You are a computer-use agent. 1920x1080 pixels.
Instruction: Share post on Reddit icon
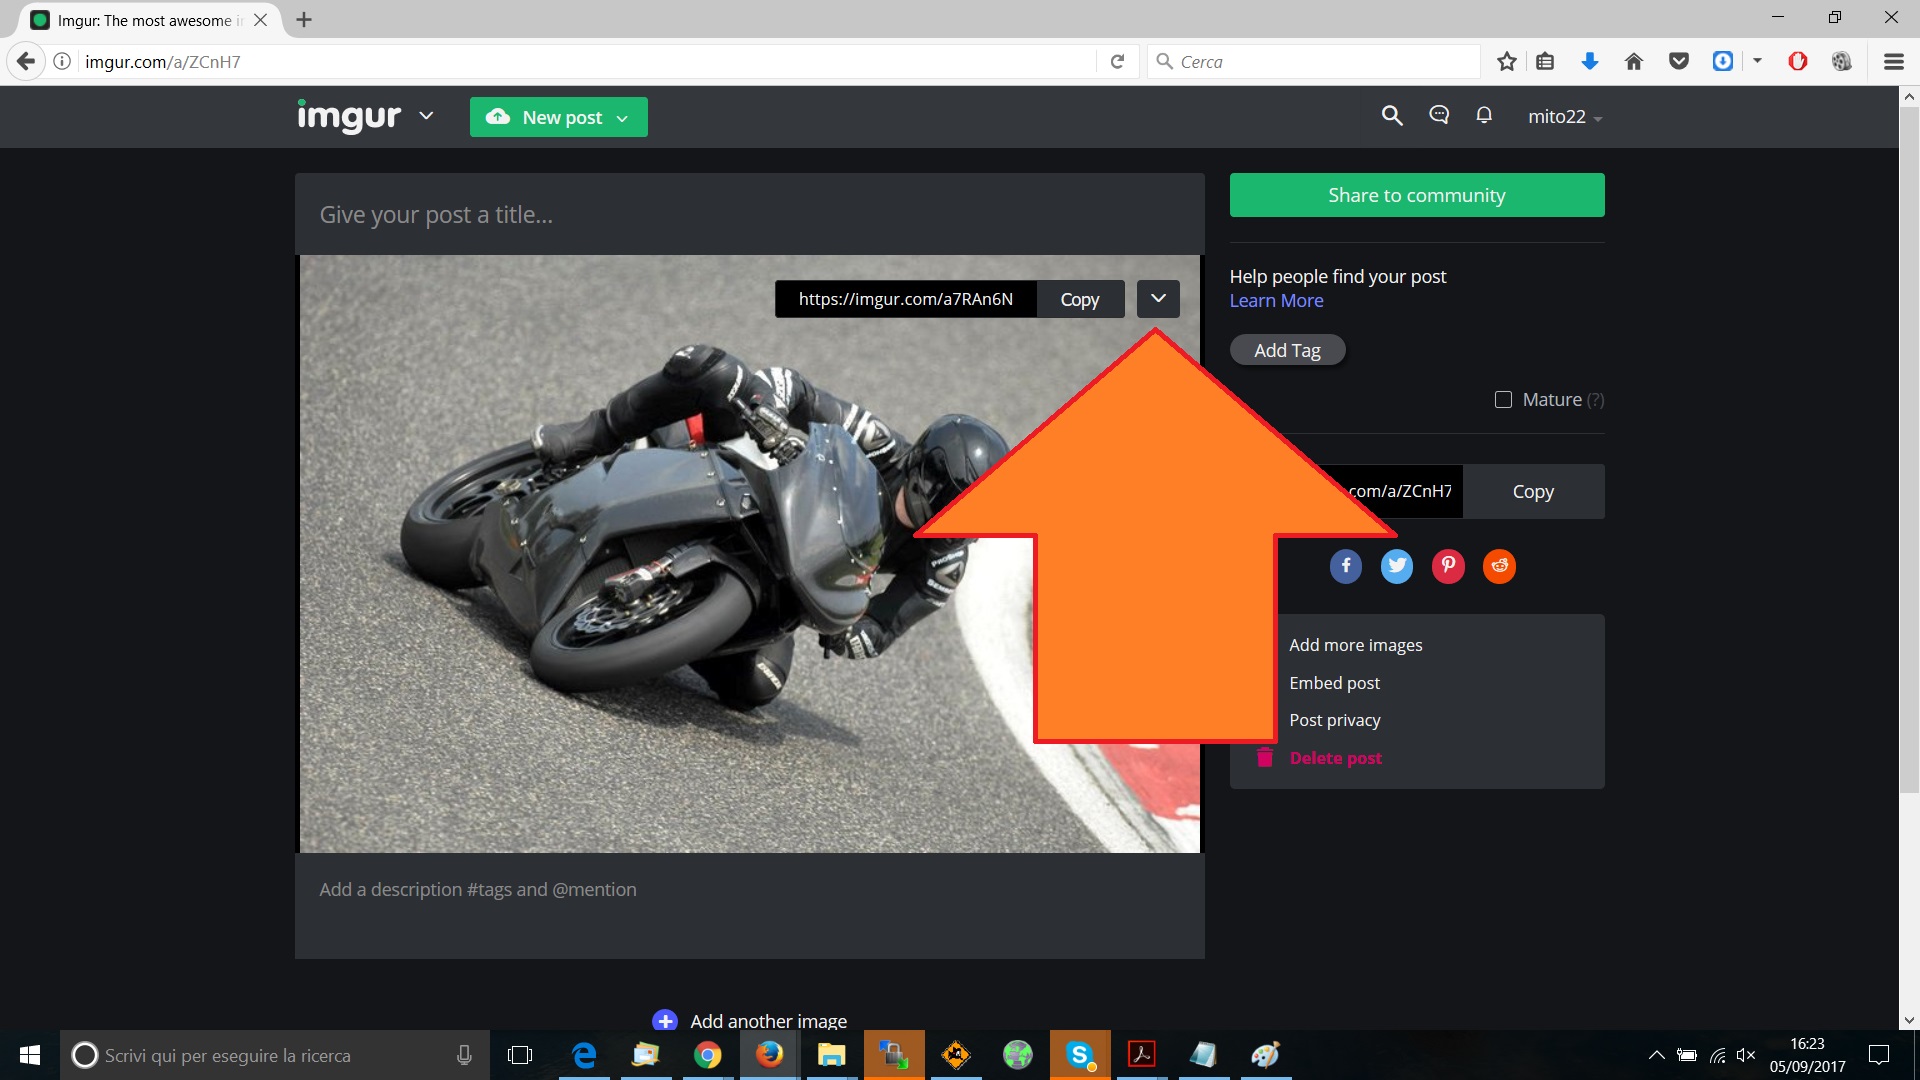(x=1499, y=566)
